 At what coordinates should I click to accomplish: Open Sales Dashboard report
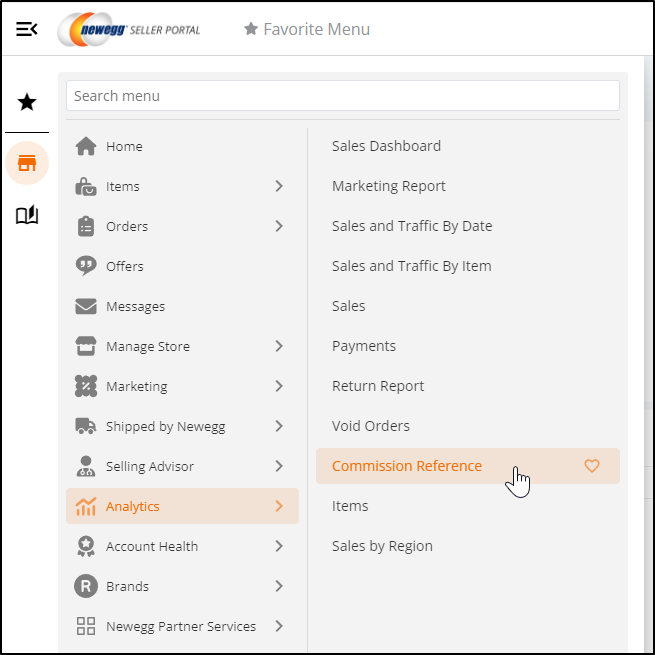point(386,146)
